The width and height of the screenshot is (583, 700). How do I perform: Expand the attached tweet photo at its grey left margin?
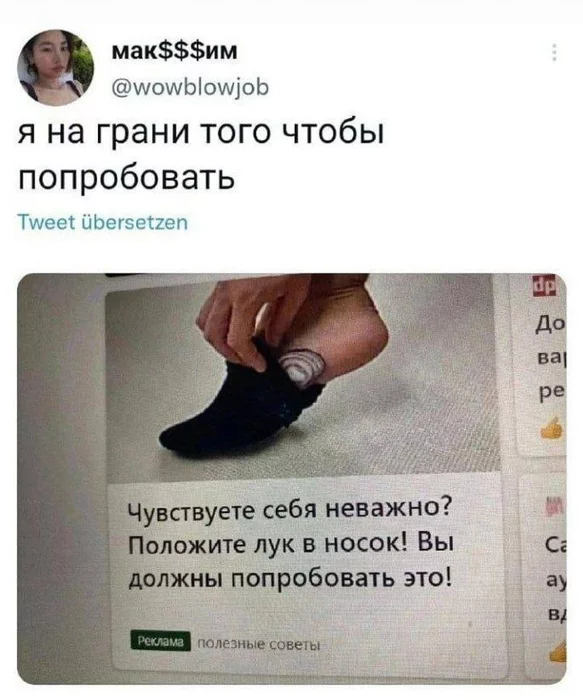62,479
